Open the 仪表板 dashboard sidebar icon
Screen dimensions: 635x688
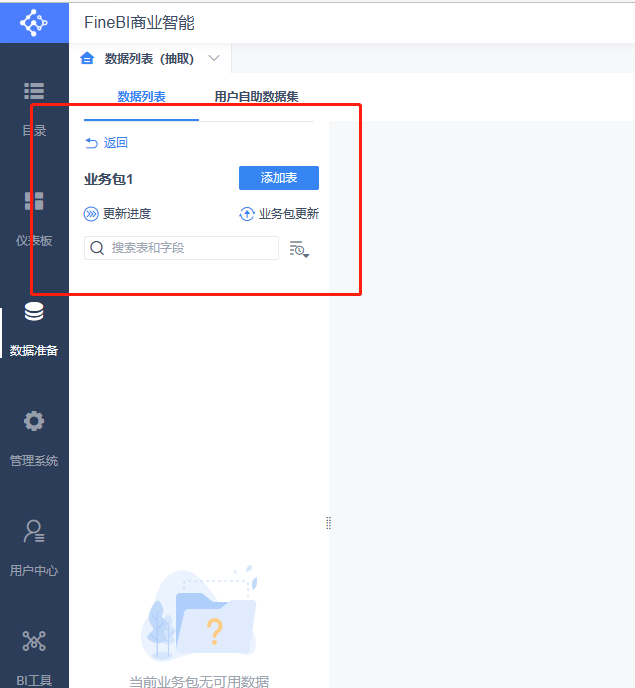(34, 201)
